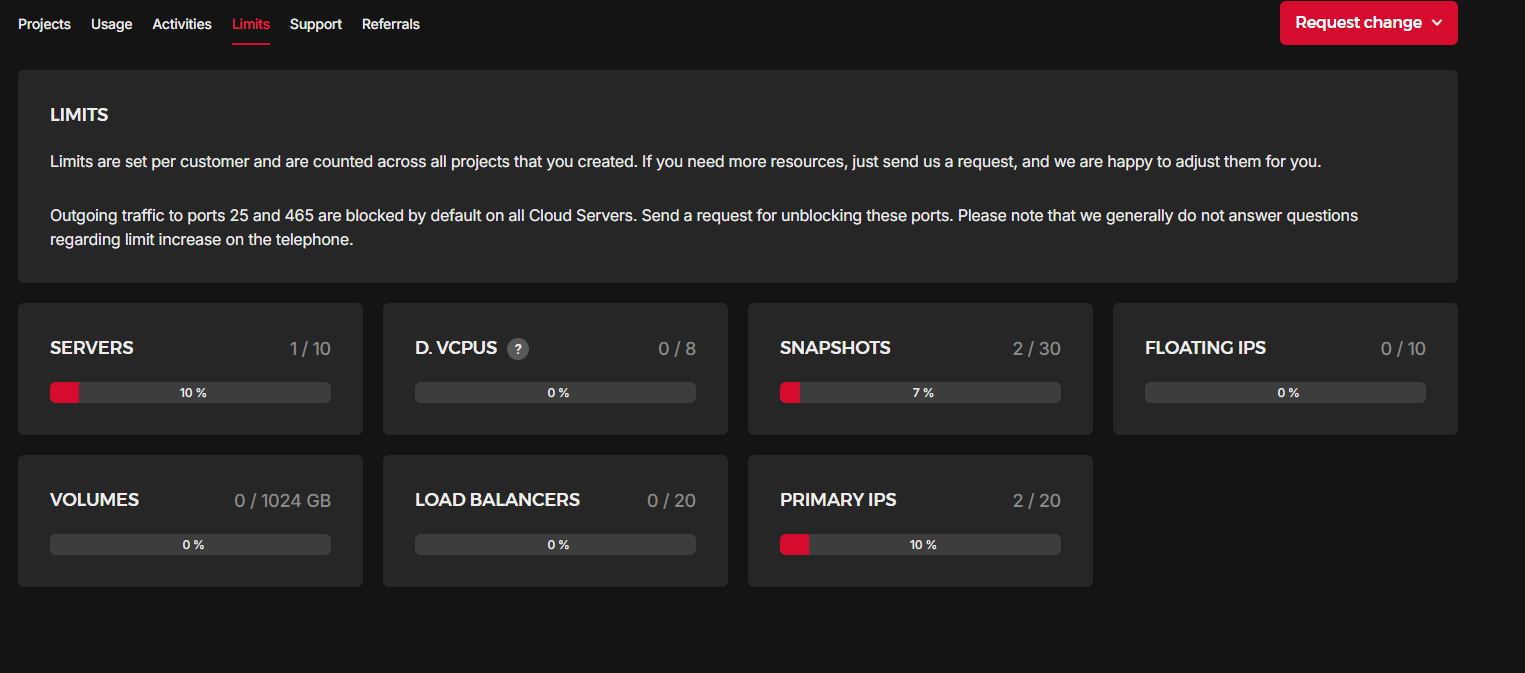Screen dimensions: 1525x673
Task: Click the LOAD BALANCERS card heading
Action: tap(497, 500)
